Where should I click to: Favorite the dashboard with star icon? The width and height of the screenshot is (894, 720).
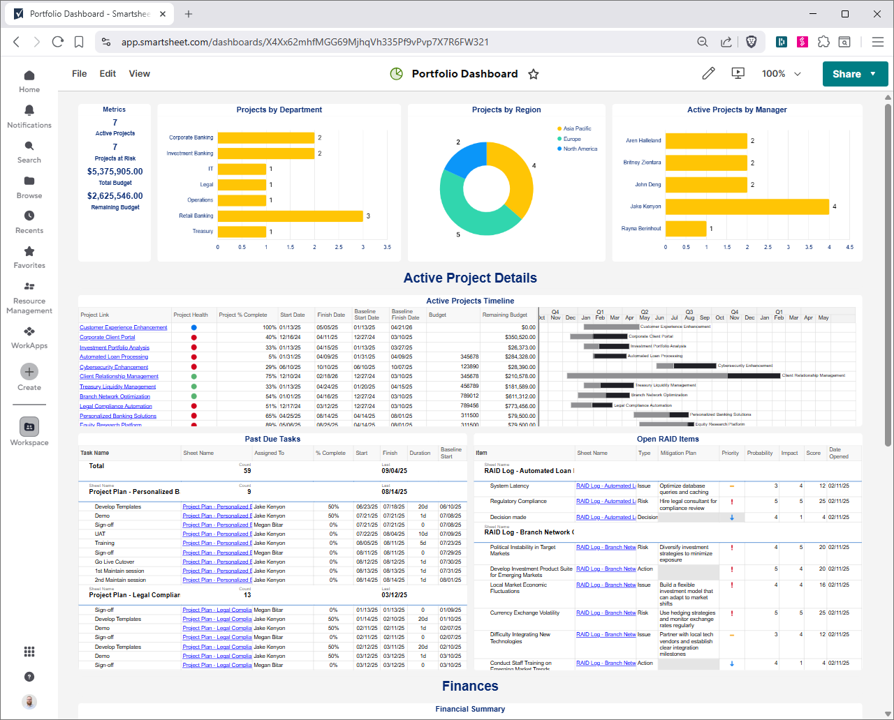click(x=534, y=74)
